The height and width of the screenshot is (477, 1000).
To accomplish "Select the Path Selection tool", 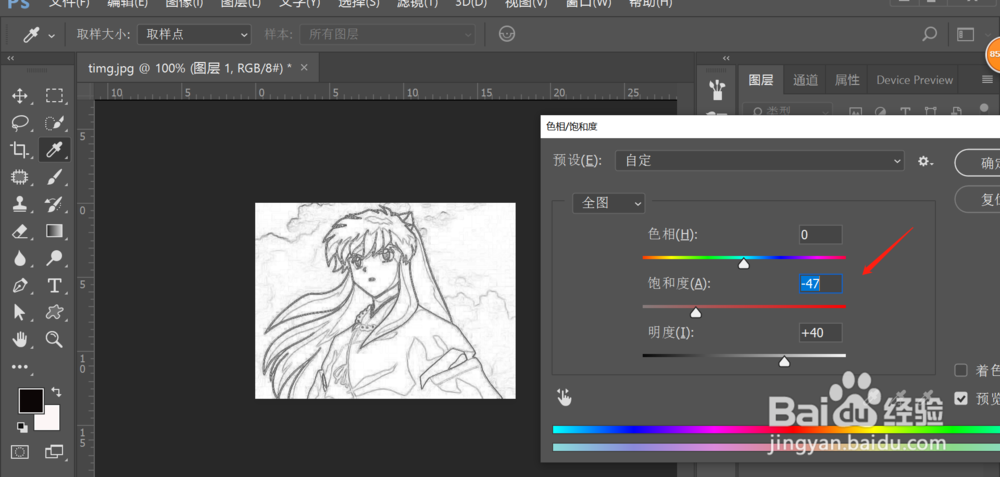I will (20, 312).
